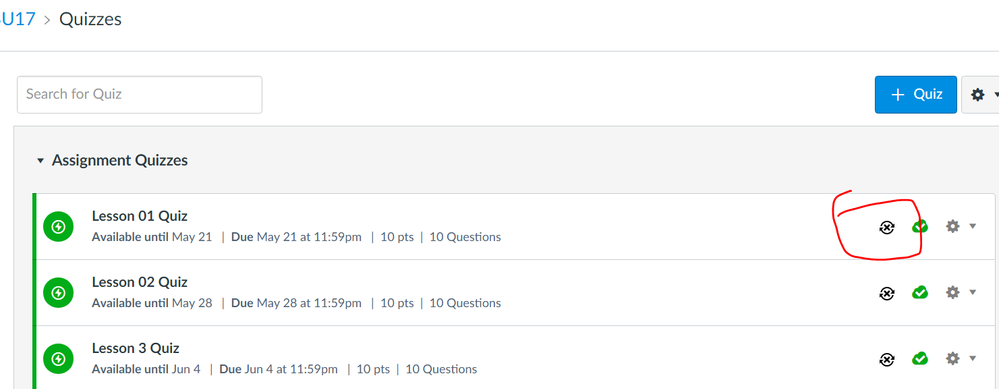
Task: Toggle the green publish cloud for Lesson 3 Quiz
Action: [x=919, y=358]
